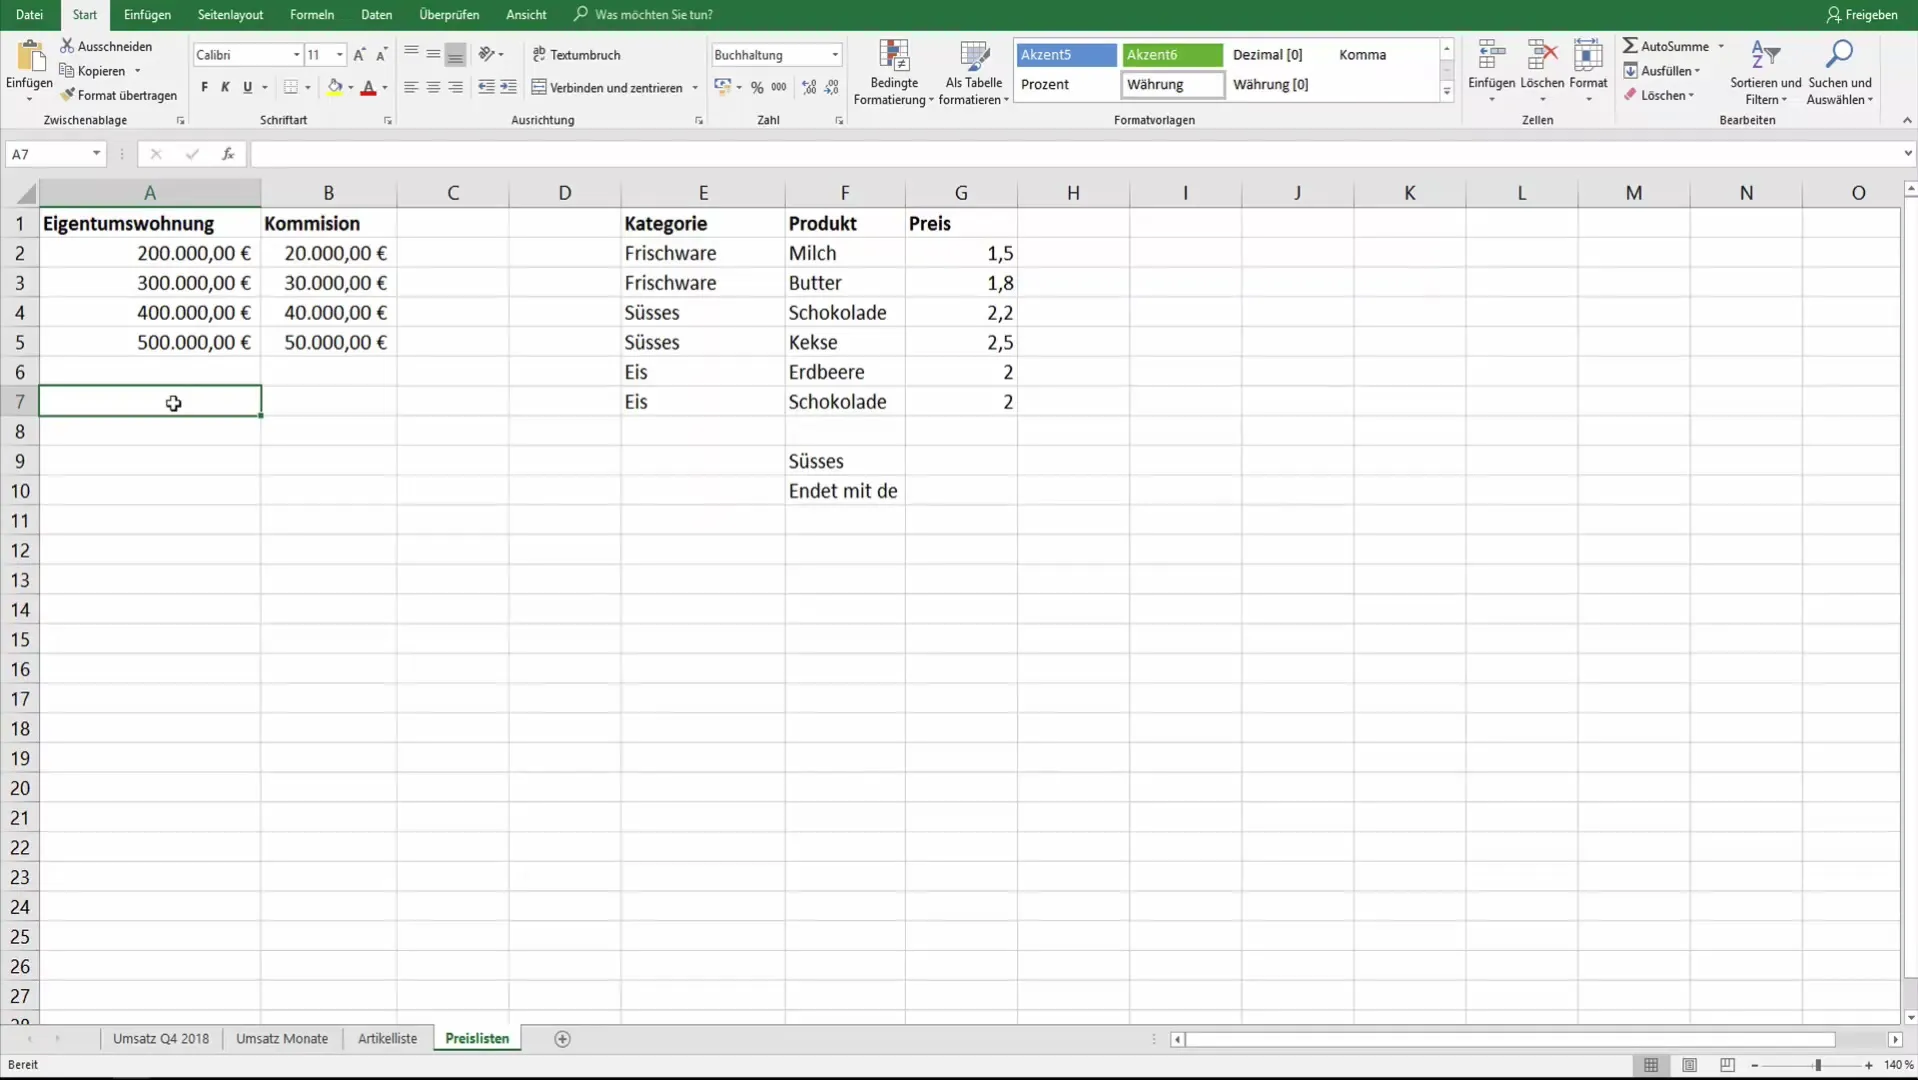
Task: Click the red font color A swatch
Action: click(x=368, y=88)
